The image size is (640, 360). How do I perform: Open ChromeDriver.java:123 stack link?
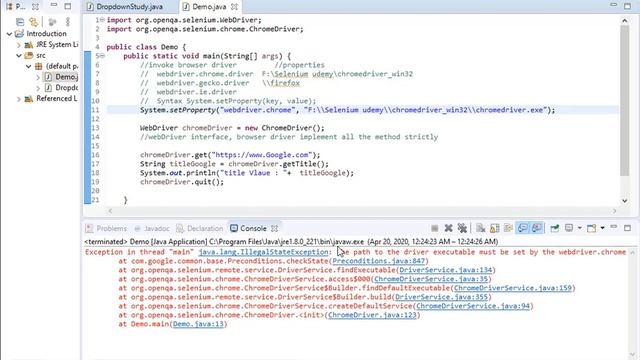[x=372, y=315]
